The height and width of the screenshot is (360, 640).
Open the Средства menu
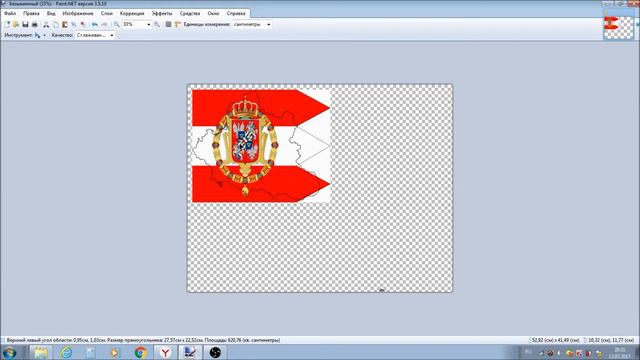tap(190, 13)
